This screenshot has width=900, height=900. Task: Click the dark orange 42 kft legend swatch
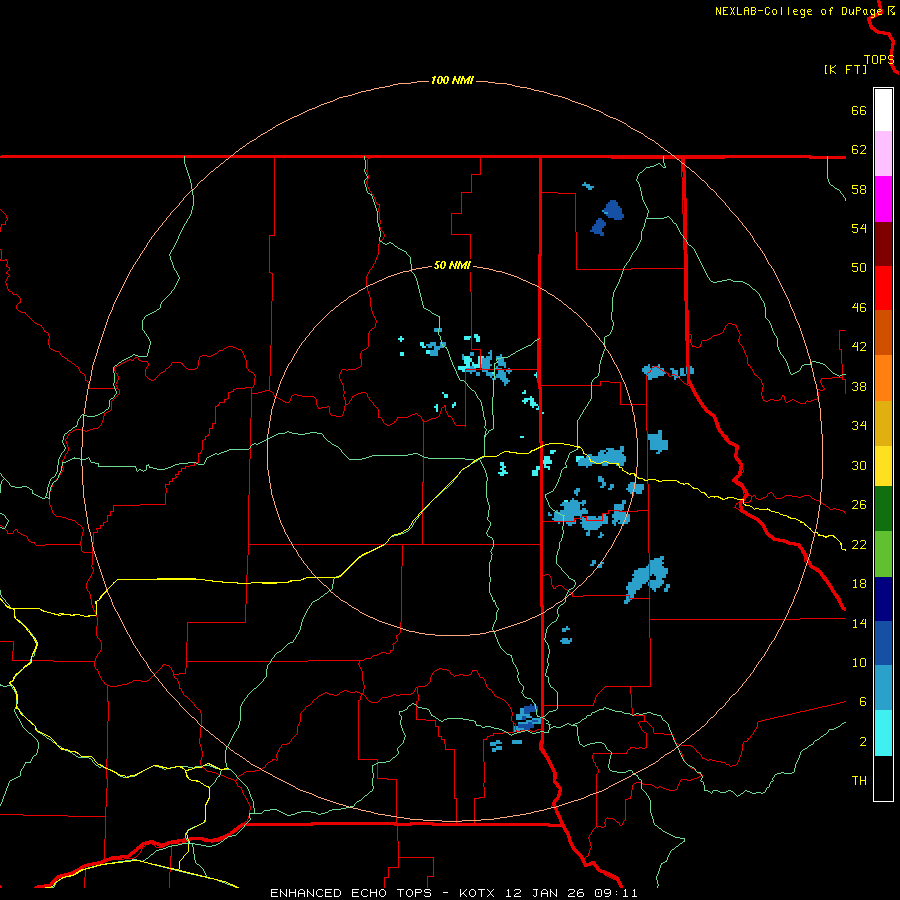(883, 332)
